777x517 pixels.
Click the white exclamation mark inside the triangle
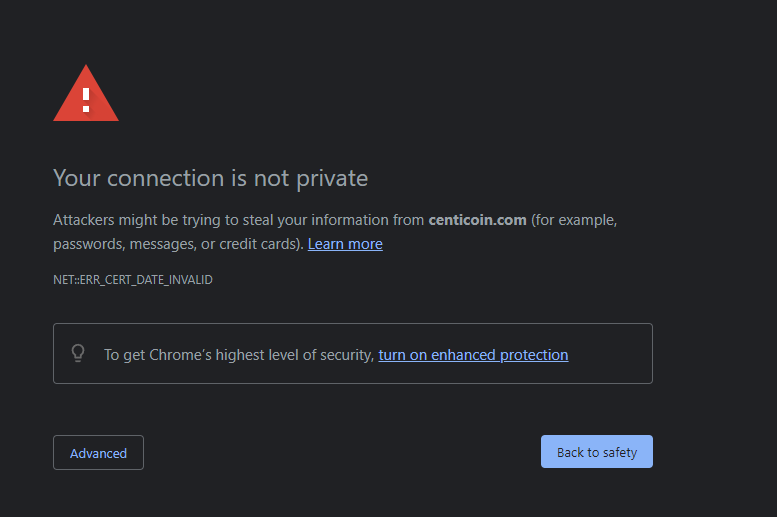click(86, 100)
